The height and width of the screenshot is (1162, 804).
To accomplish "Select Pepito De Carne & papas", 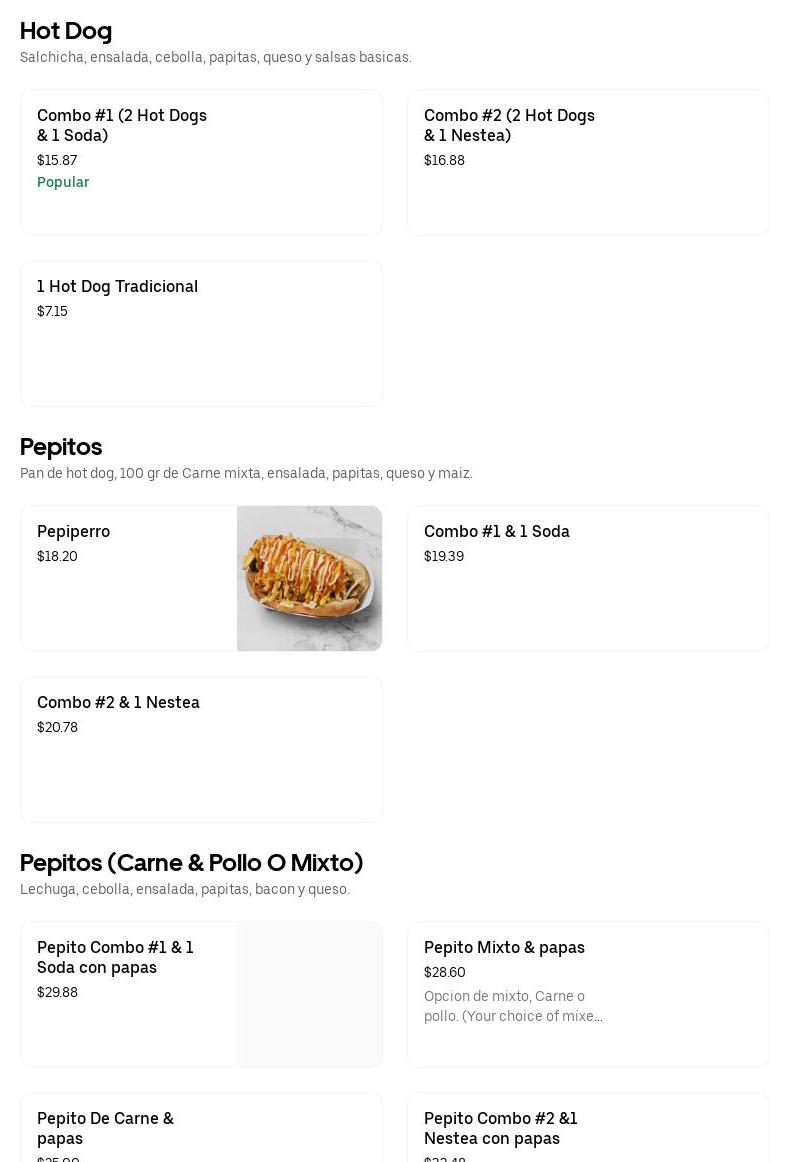I will click(105, 1128).
